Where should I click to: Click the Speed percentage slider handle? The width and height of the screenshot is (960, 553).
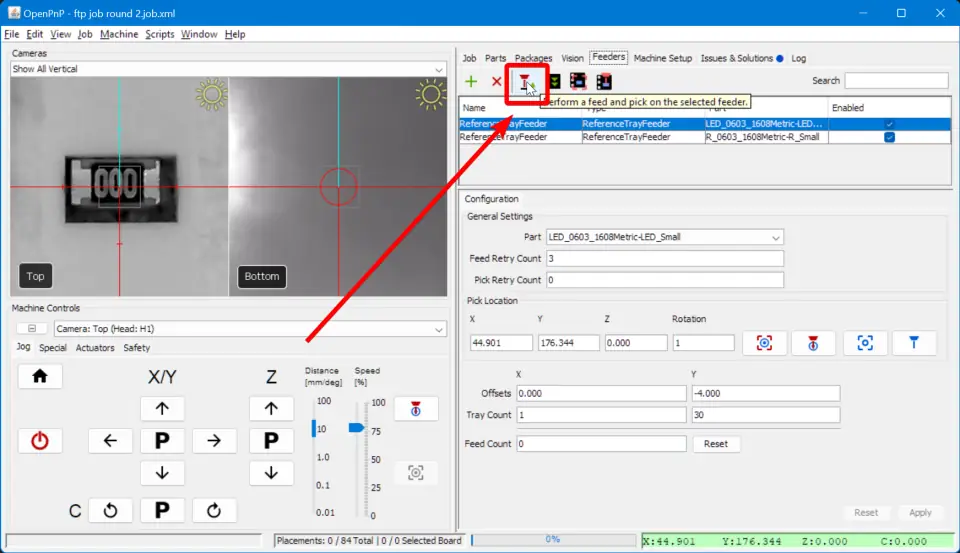click(x=356, y=428)
